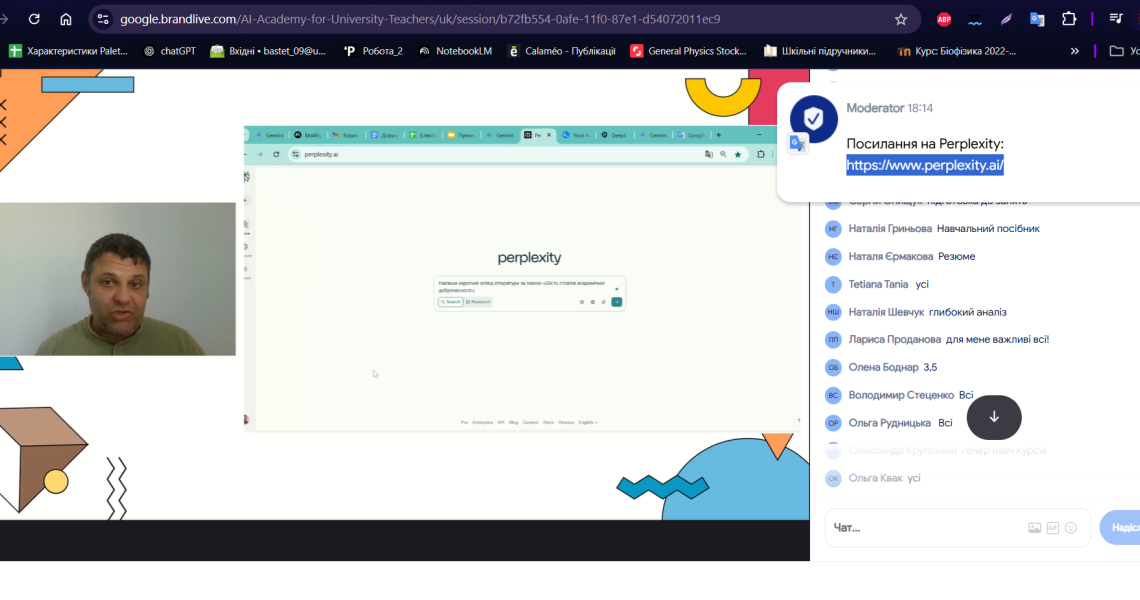This screenshot has height=600, width=1140.
Task: Click the ОК avatar for Ольга Квак
Action: click(833, 478)
